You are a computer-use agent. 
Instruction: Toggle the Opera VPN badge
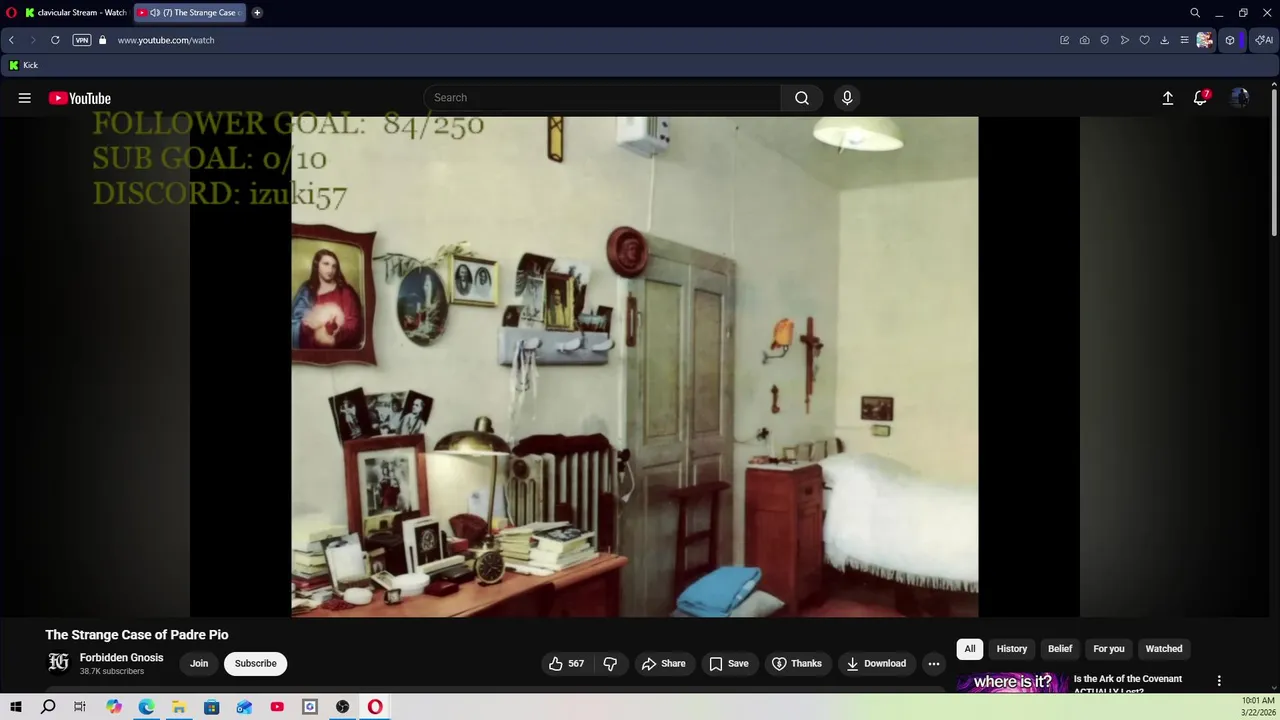(82, 40)
